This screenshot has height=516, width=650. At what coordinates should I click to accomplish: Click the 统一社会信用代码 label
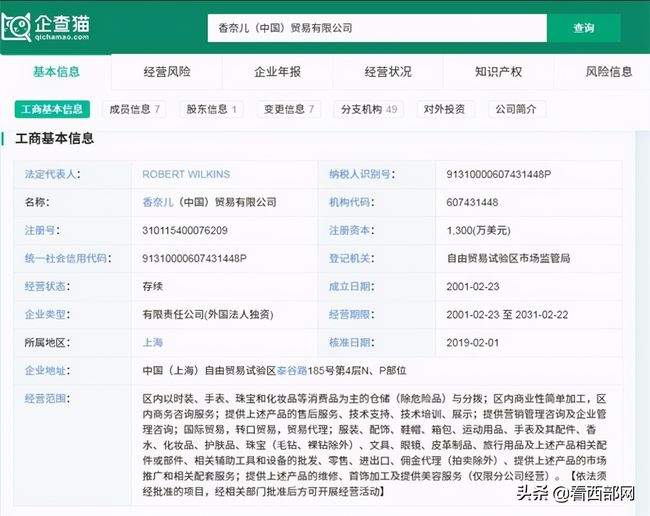tap(68, 258)
